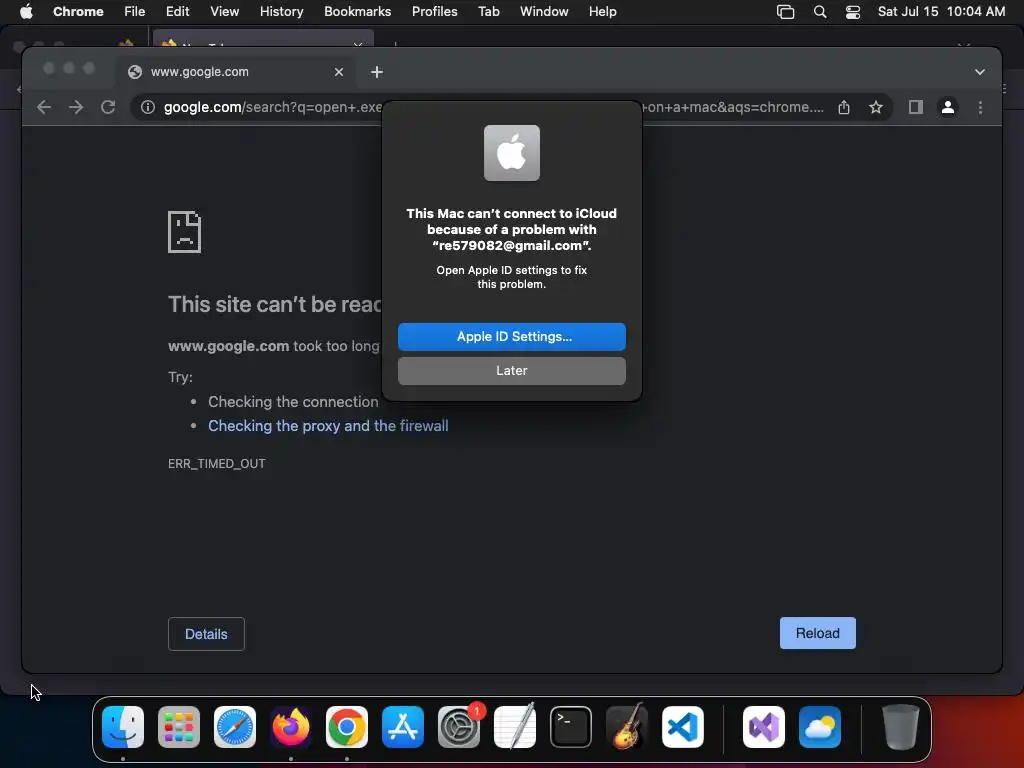Click the ERR_TIMED_OUT text

click(217, 464)
